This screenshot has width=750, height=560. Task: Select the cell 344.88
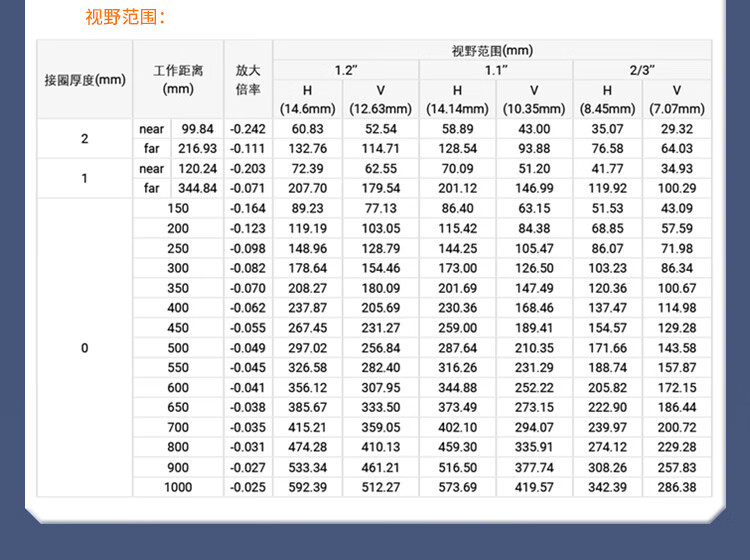pyautogui.click(x=457, y=388)
